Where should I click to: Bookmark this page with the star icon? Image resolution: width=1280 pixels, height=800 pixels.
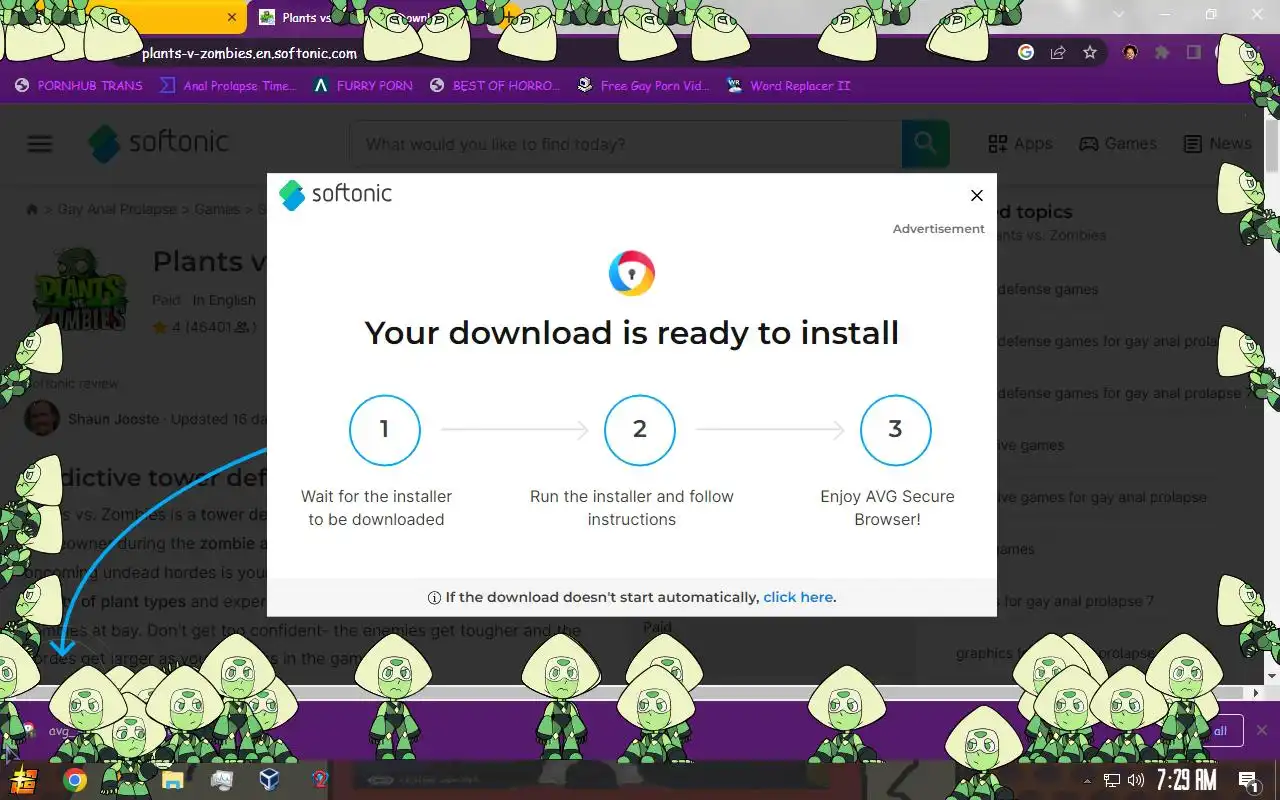tap(1090, 53)
